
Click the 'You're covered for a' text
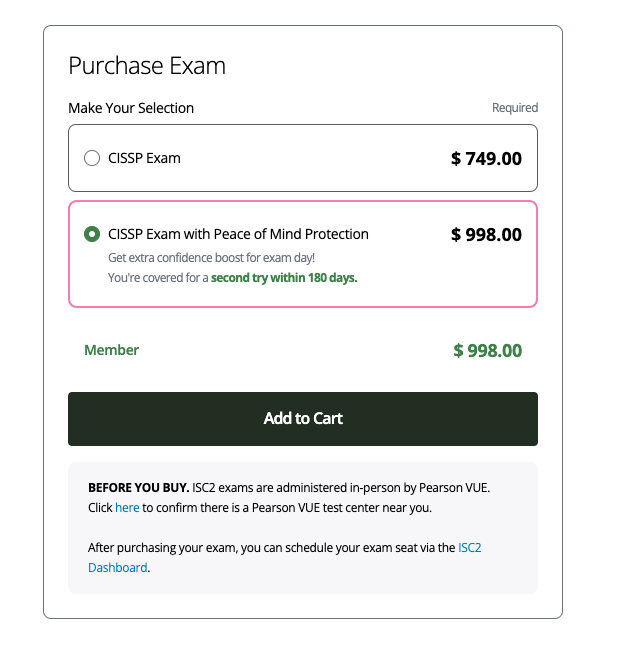[x=157, y=277]
